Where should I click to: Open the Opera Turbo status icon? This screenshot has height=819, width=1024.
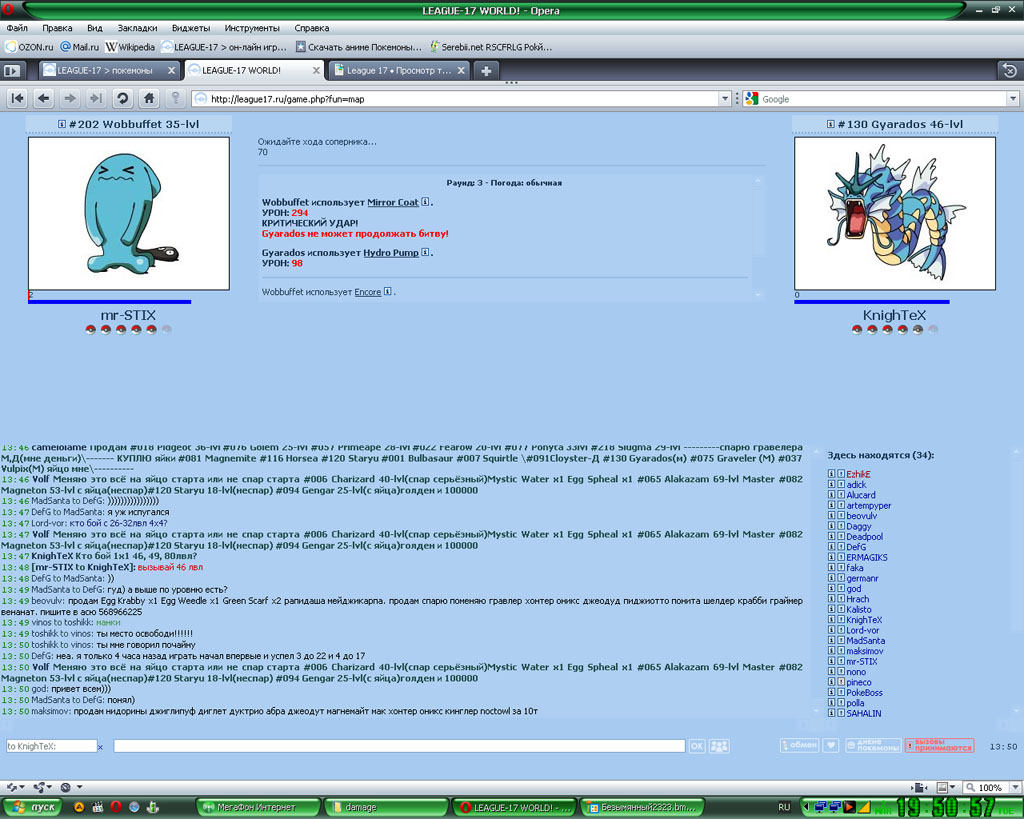coord(65,787)
